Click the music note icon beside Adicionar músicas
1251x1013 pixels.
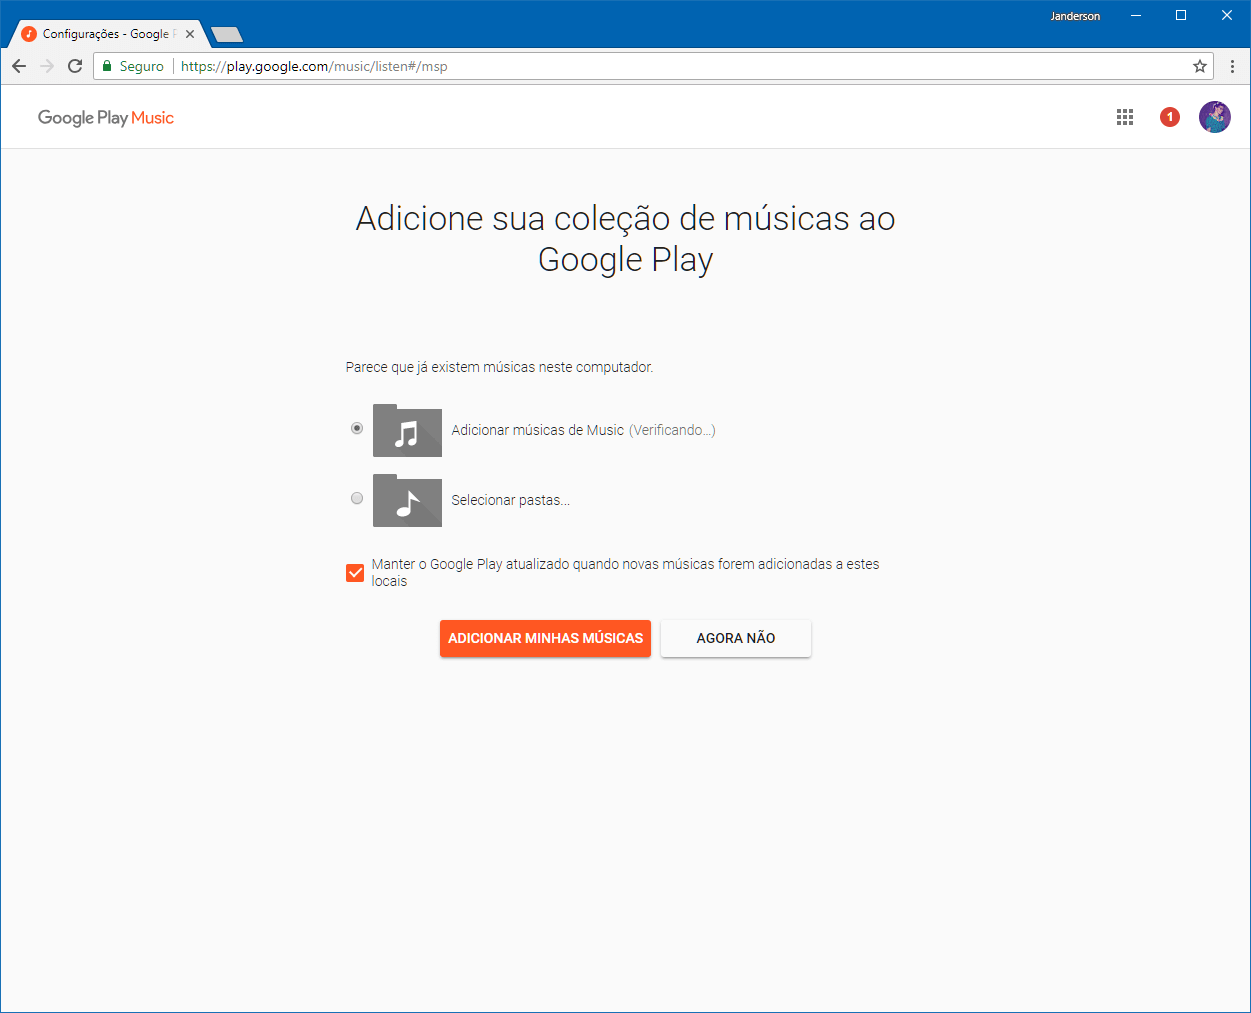tap(407, 430)
